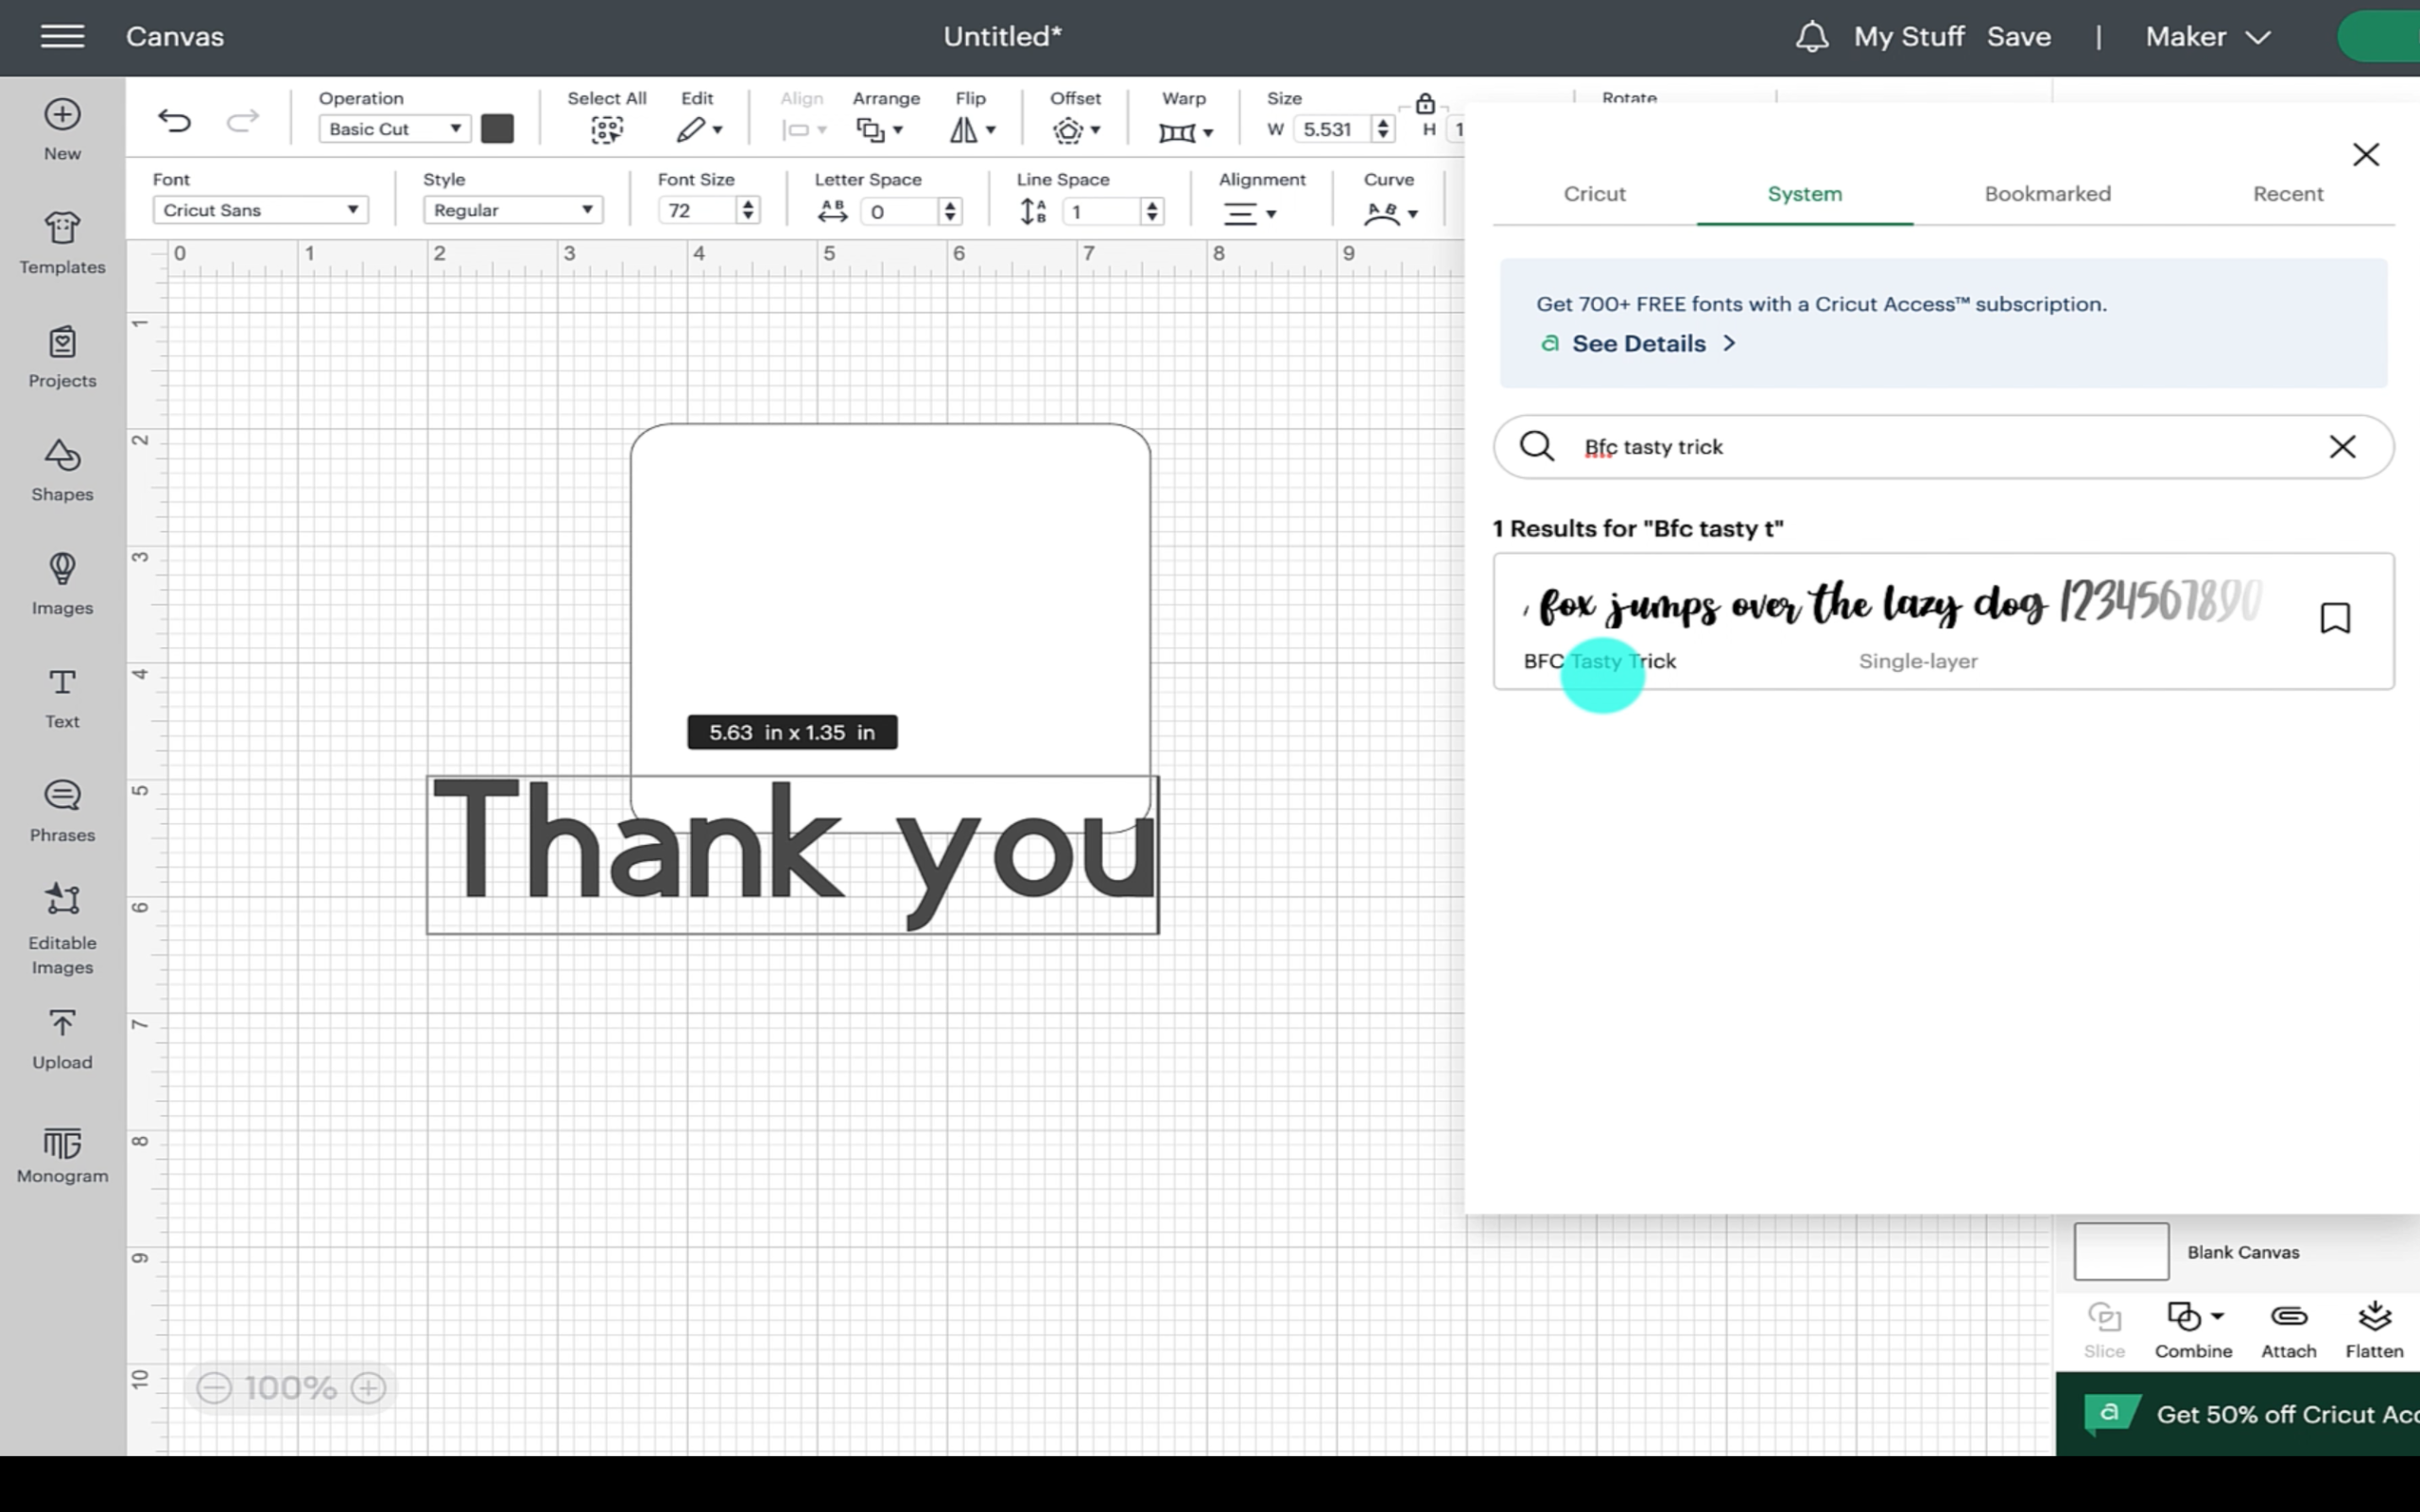This screenshot has height=1512, width=2420.
Task: Expand the Font dropdown showing Cricut Sans
Action: (x=260, y=210)
